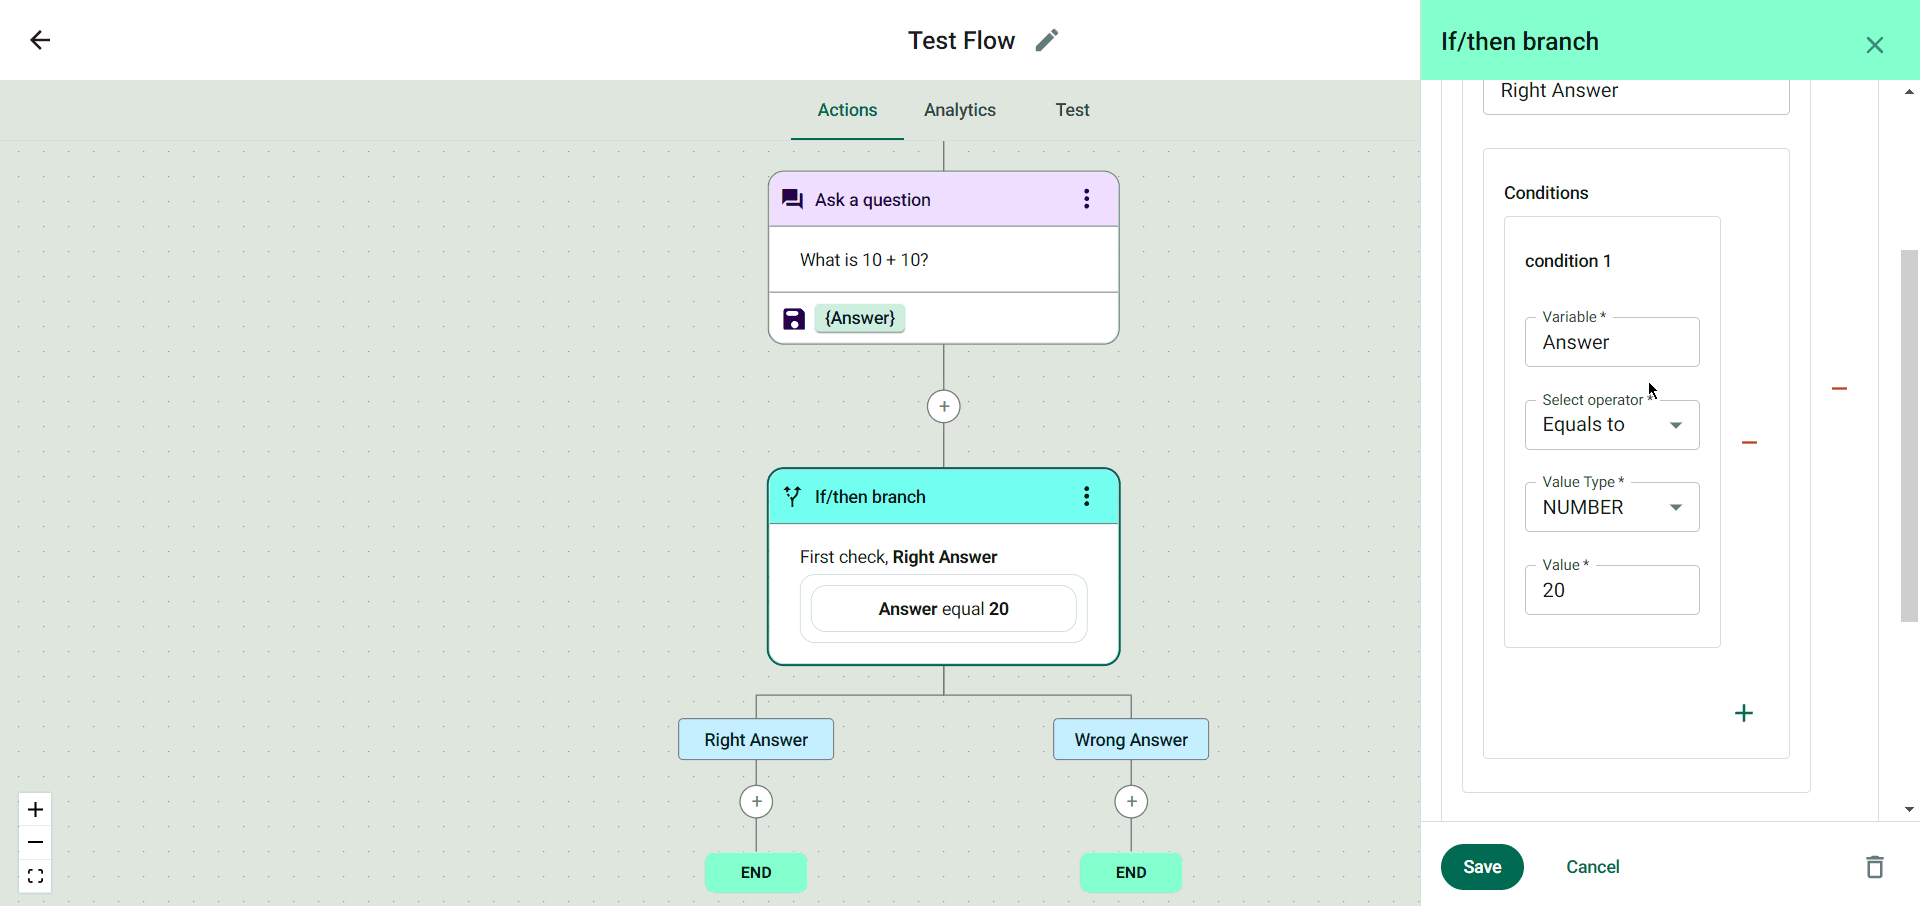
Task: Add step under Wrong Answer branch
Action: [1131, 802]
